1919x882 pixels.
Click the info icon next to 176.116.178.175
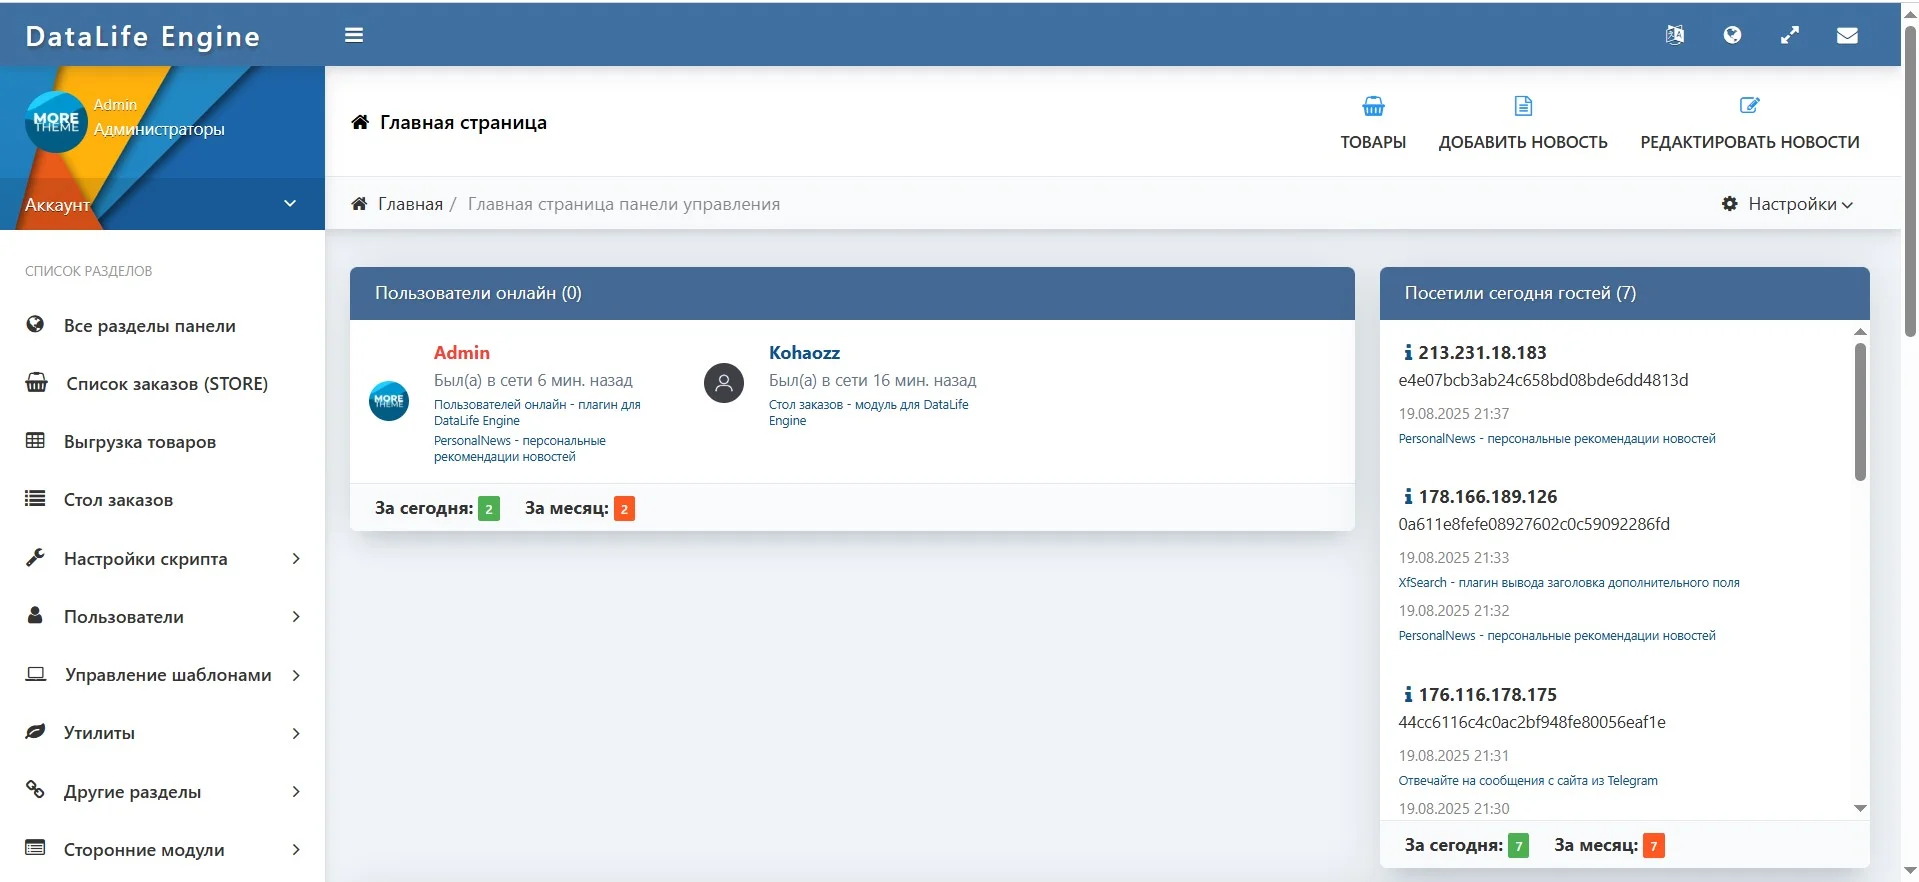1408,694
